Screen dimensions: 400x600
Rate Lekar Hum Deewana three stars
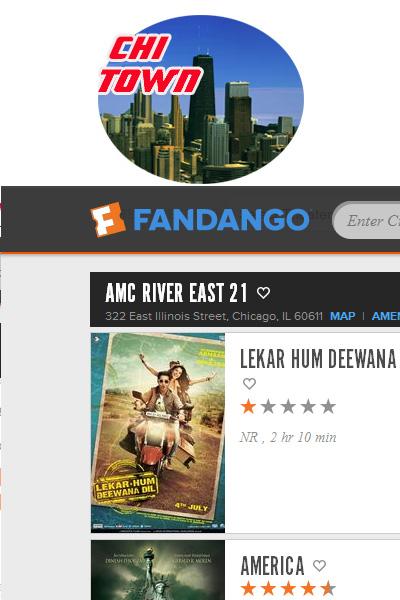point(288,406)
